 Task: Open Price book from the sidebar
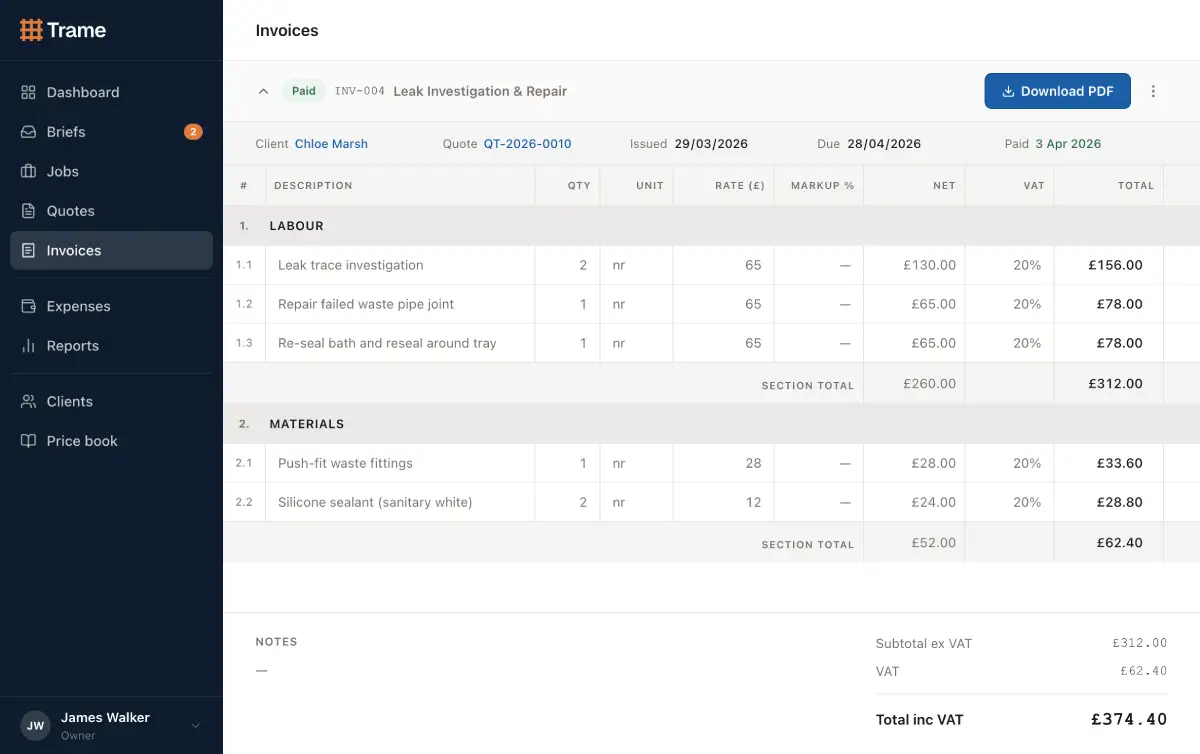(x=111, y=441)
